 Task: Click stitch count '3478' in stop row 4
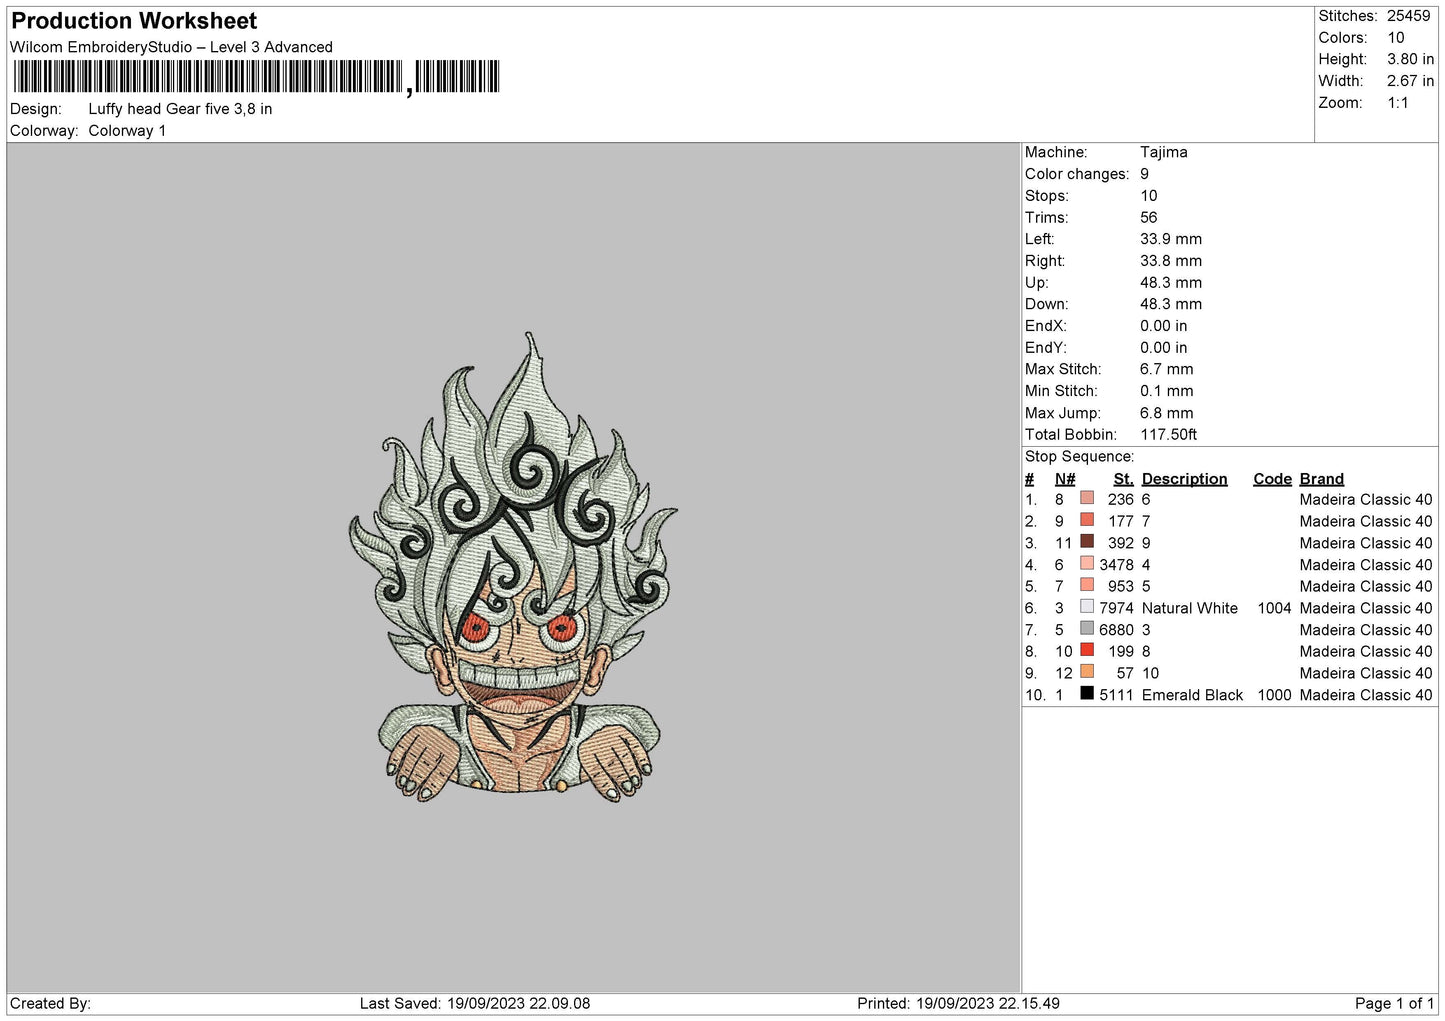pyautogui.click(x=1117, y=565)
